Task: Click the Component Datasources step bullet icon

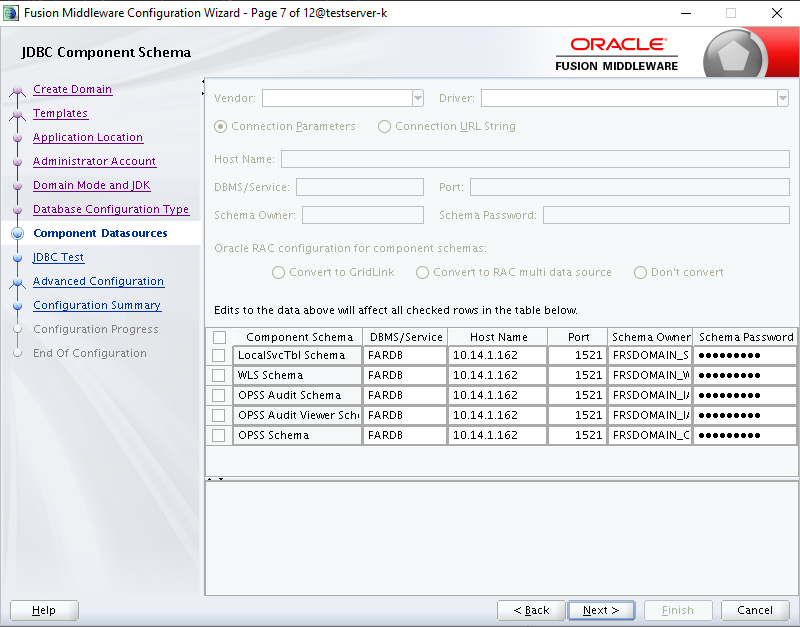Action: (x=17, y=233)
